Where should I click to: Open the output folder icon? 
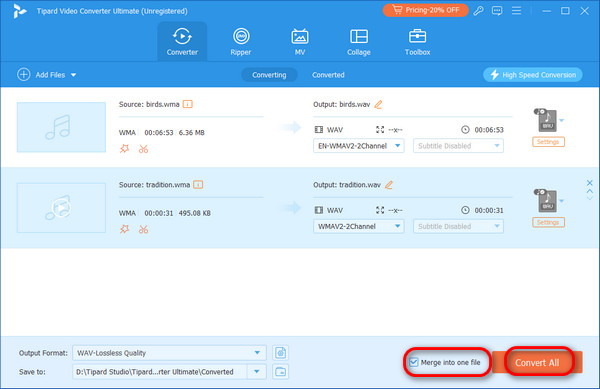click(x=280, y=371)
